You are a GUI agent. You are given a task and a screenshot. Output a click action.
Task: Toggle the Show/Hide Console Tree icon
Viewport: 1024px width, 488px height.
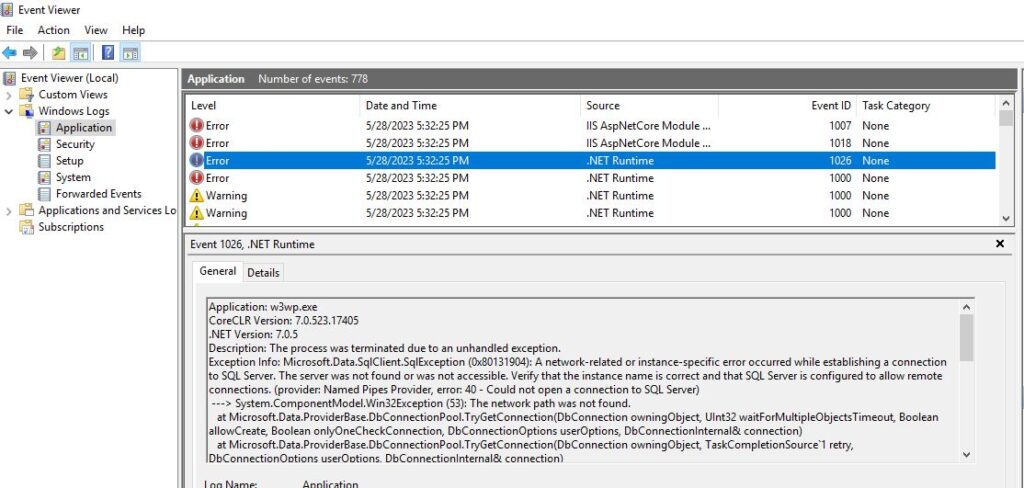[x=80, y=53]
